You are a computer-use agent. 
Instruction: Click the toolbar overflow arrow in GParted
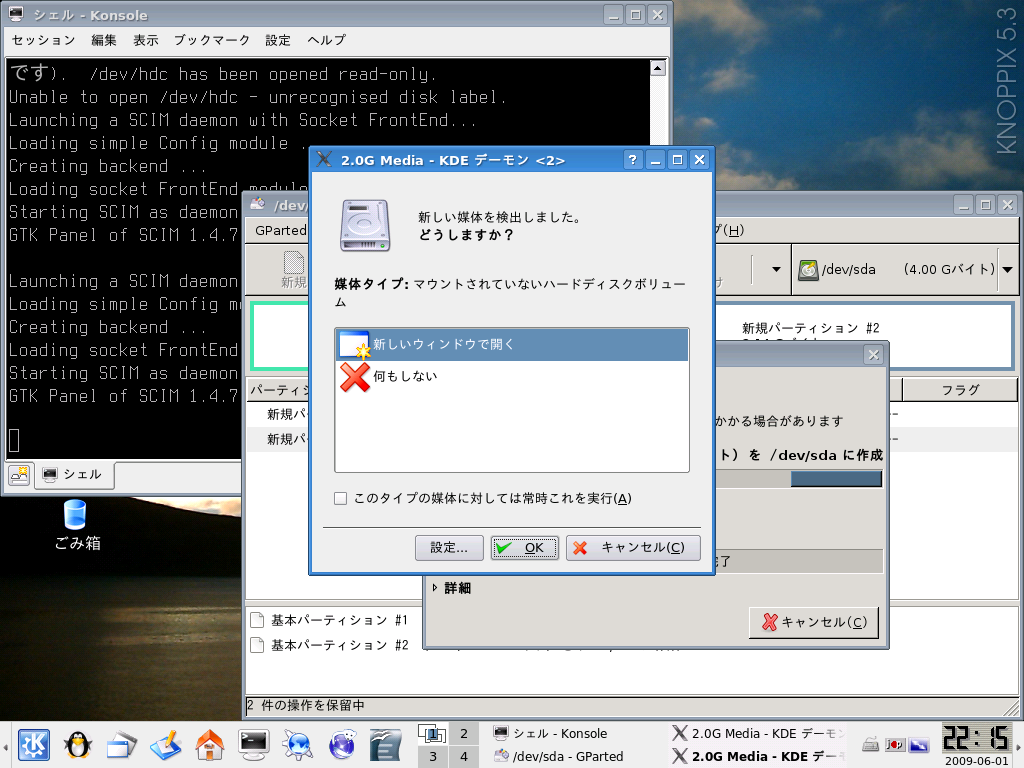coord(776,269)
